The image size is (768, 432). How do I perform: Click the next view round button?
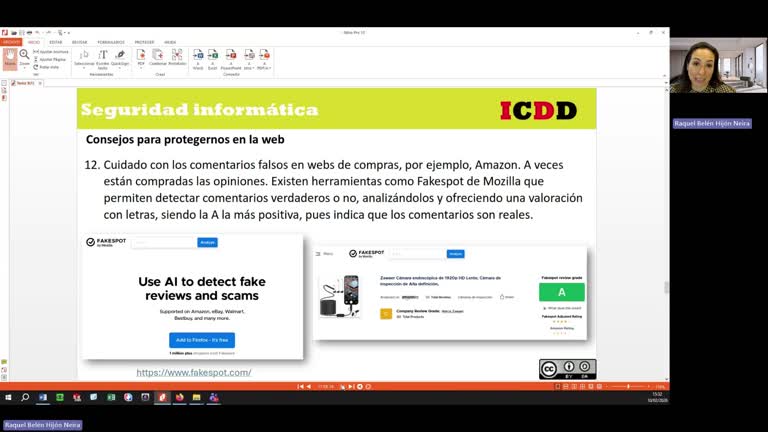tap(368, 386)
